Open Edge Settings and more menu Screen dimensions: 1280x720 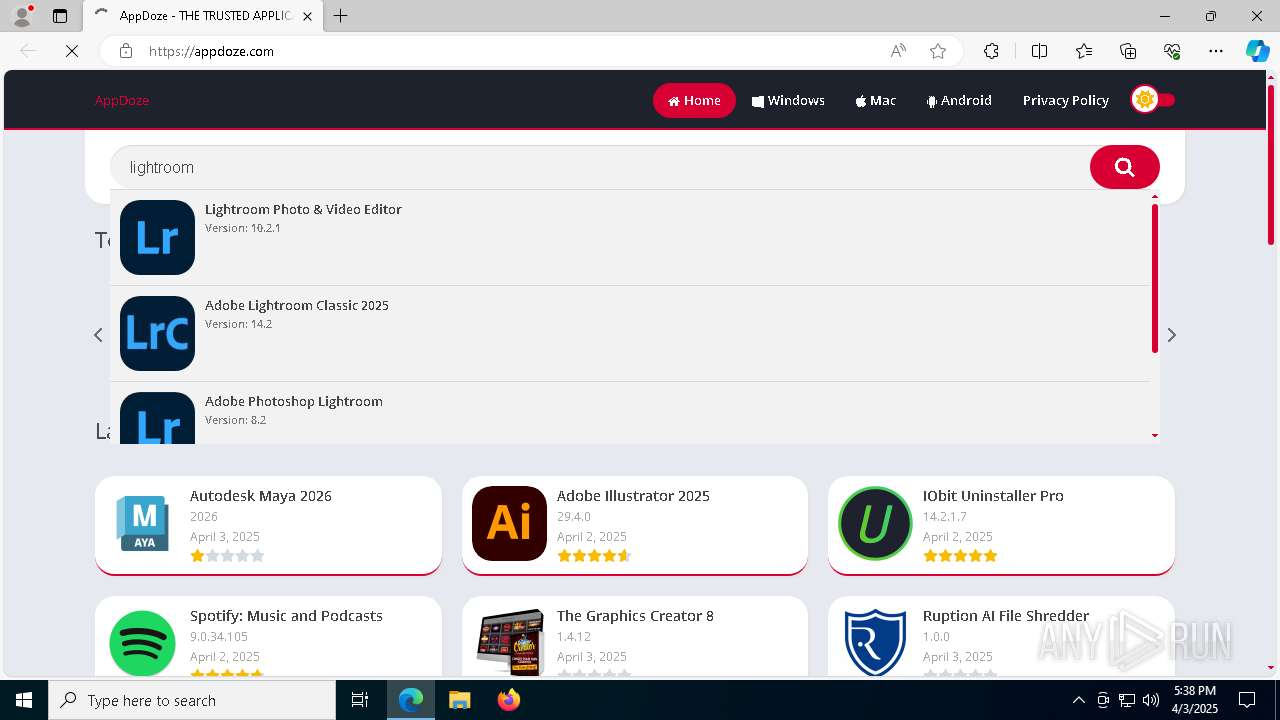click(x=1216, y=51)
